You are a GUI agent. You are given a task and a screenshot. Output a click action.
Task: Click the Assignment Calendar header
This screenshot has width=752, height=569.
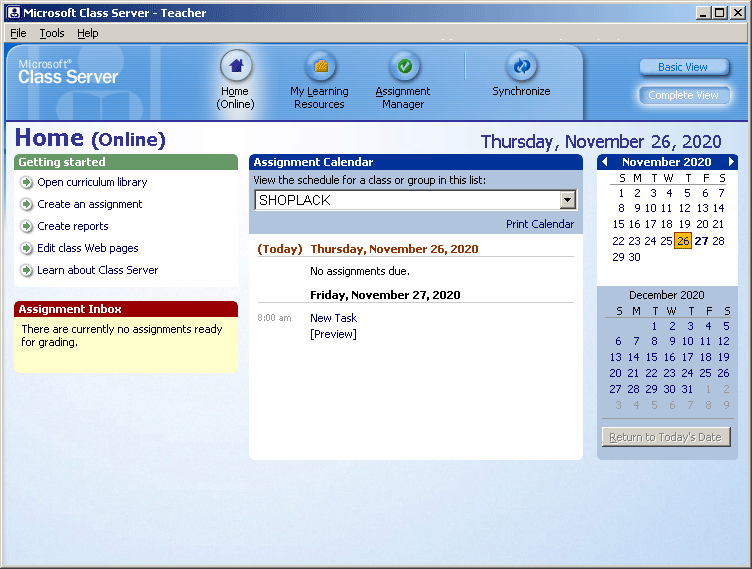415,162
